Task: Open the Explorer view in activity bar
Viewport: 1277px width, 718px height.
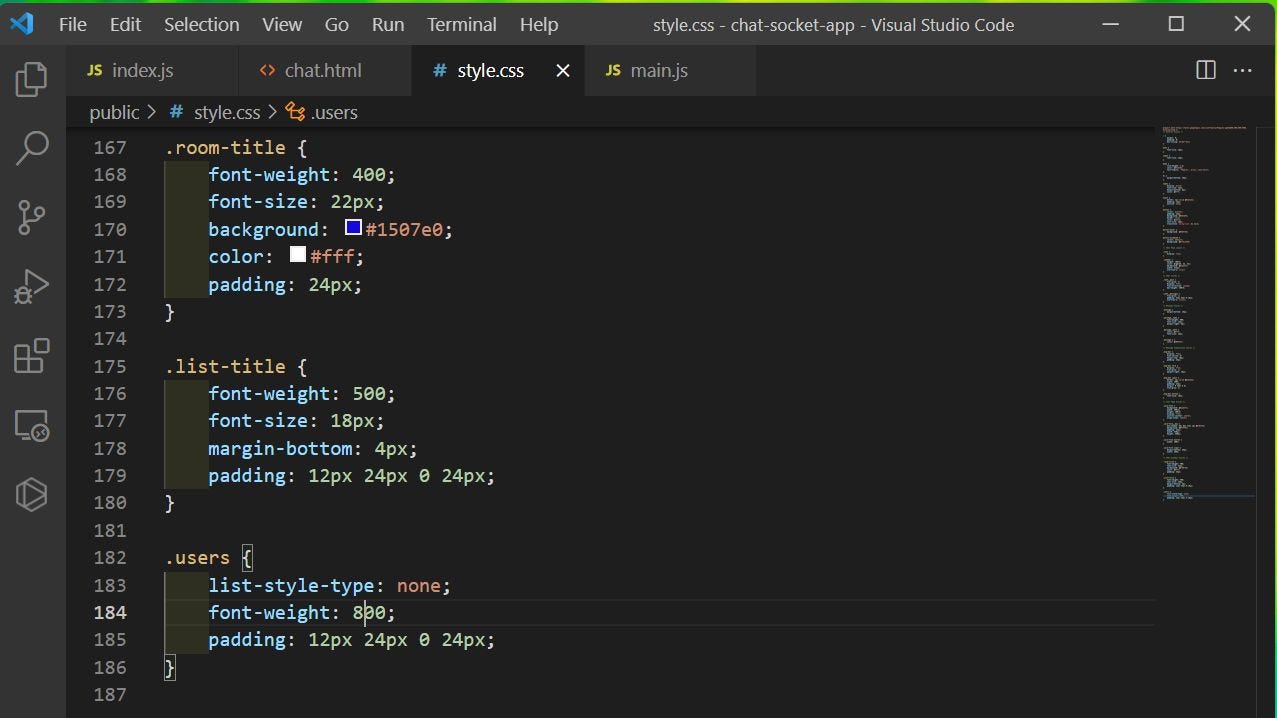Action: tap(32, 79)
